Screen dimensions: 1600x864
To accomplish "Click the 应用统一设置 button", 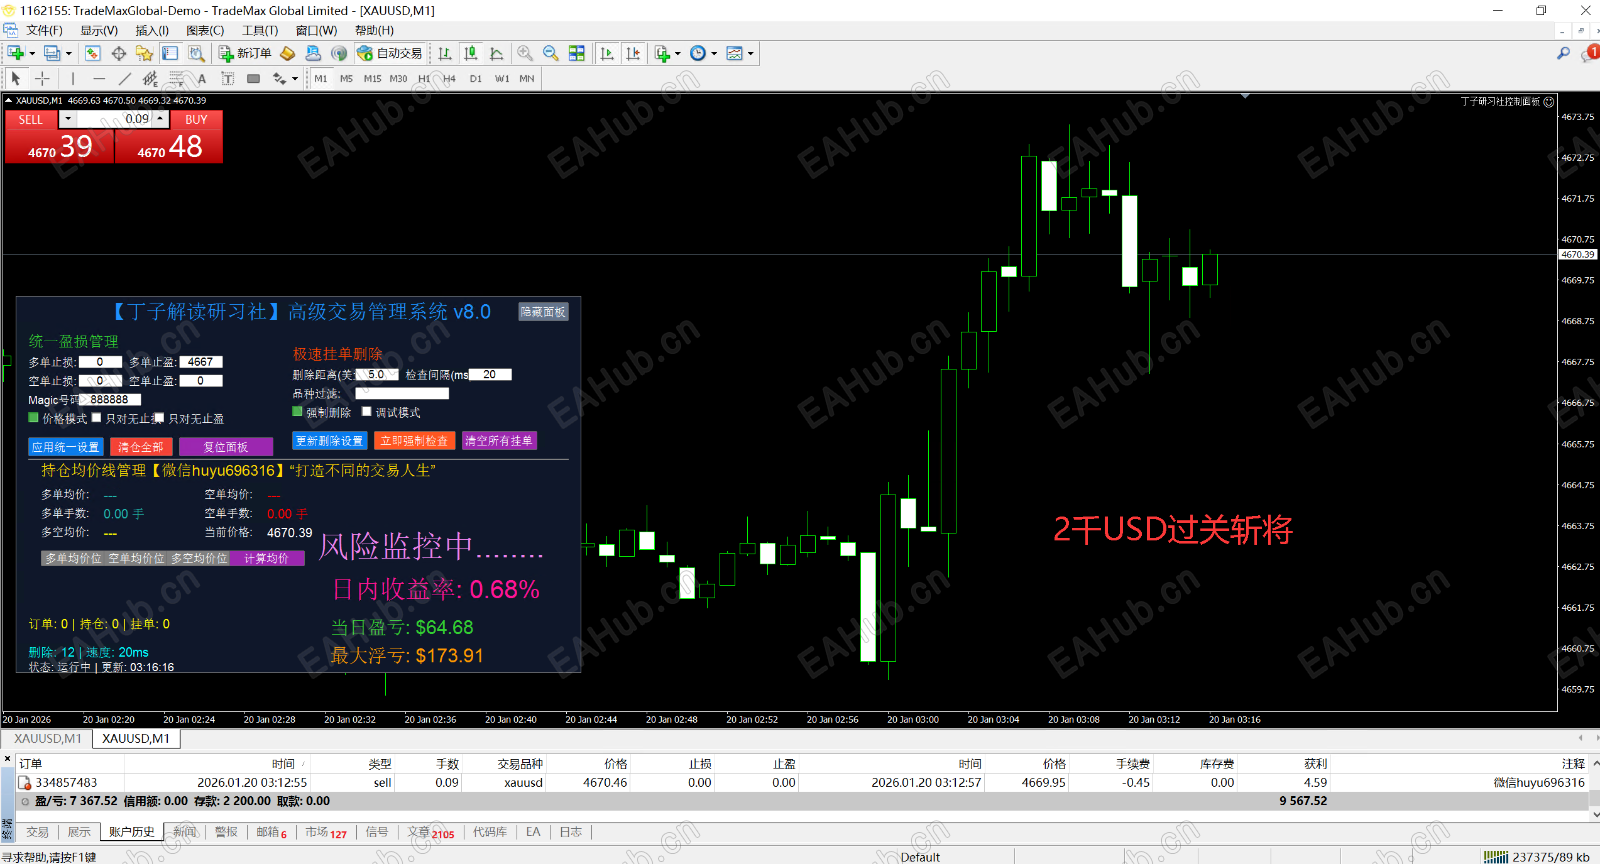I will [x=66, y=447].
